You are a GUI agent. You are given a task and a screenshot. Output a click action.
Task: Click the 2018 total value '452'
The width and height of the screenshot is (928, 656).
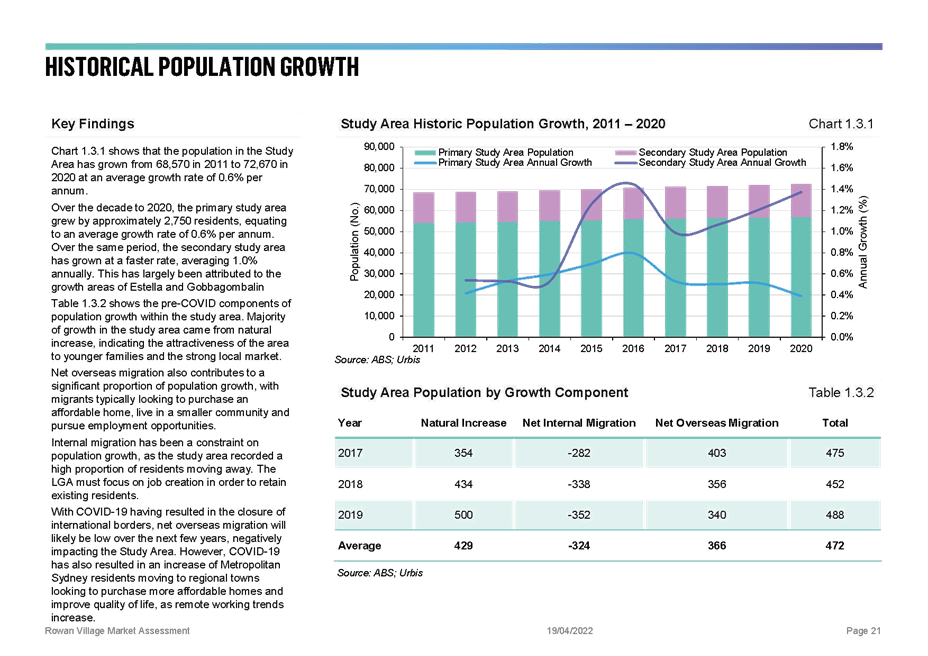pyautogui.click(x=835, y=484)
